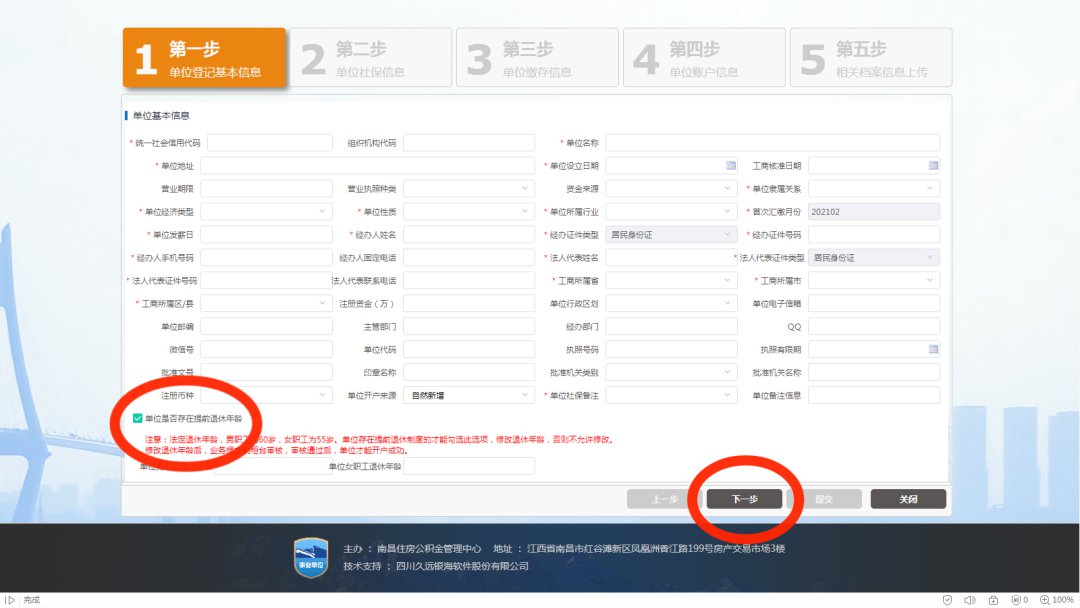Expand the 单位开户来源 dropdown

525,395
